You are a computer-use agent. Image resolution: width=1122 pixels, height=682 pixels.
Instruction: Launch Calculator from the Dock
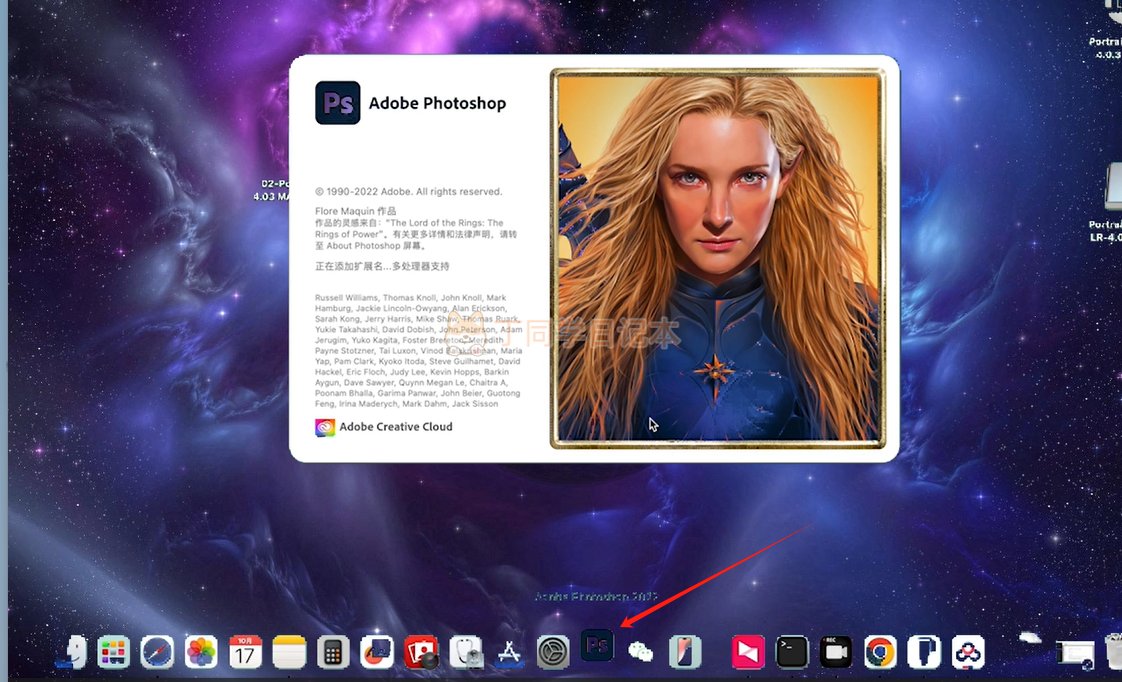(332, 652)
